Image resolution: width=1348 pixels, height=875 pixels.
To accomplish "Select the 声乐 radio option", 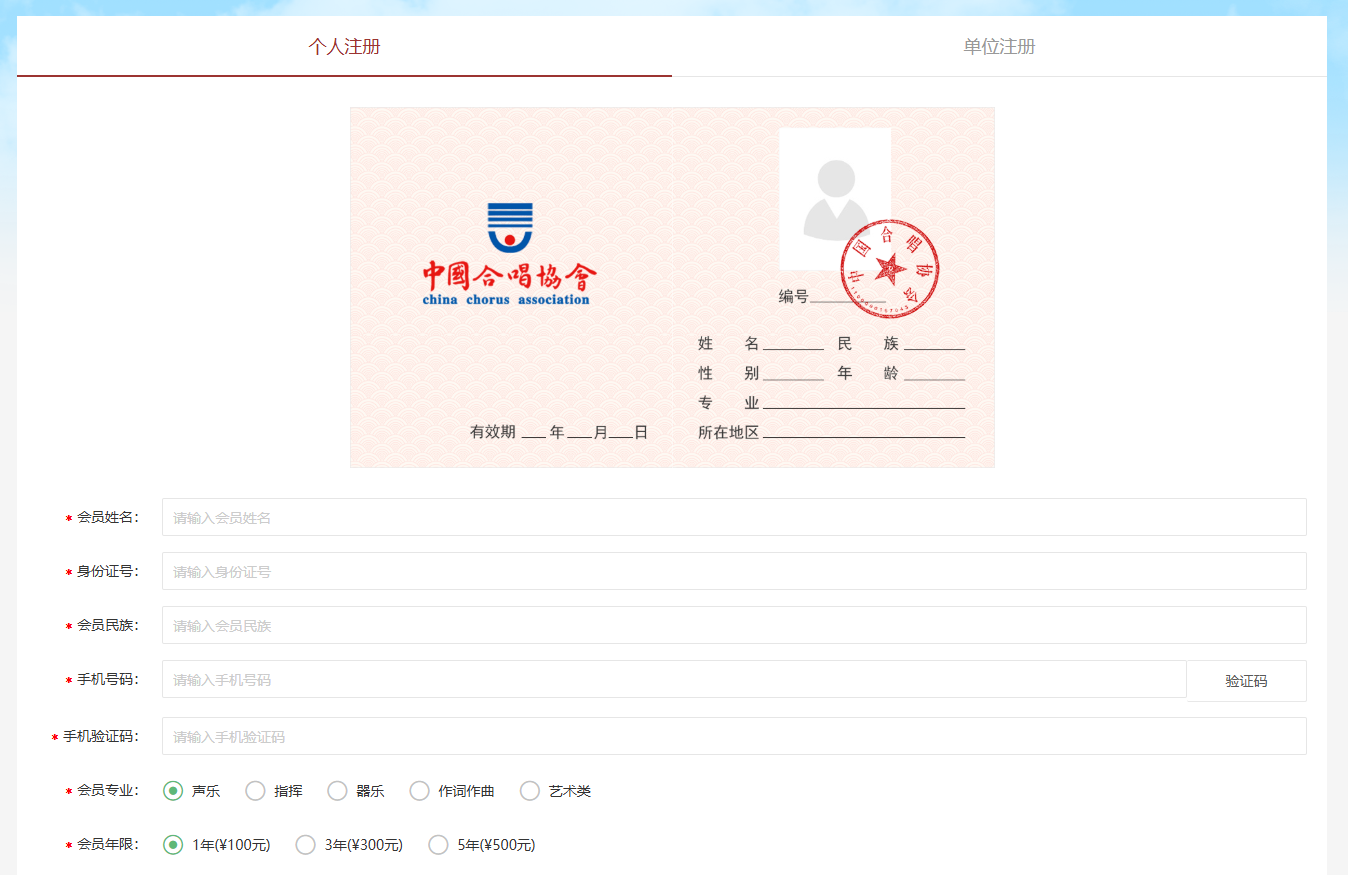I will coord(173,791).
